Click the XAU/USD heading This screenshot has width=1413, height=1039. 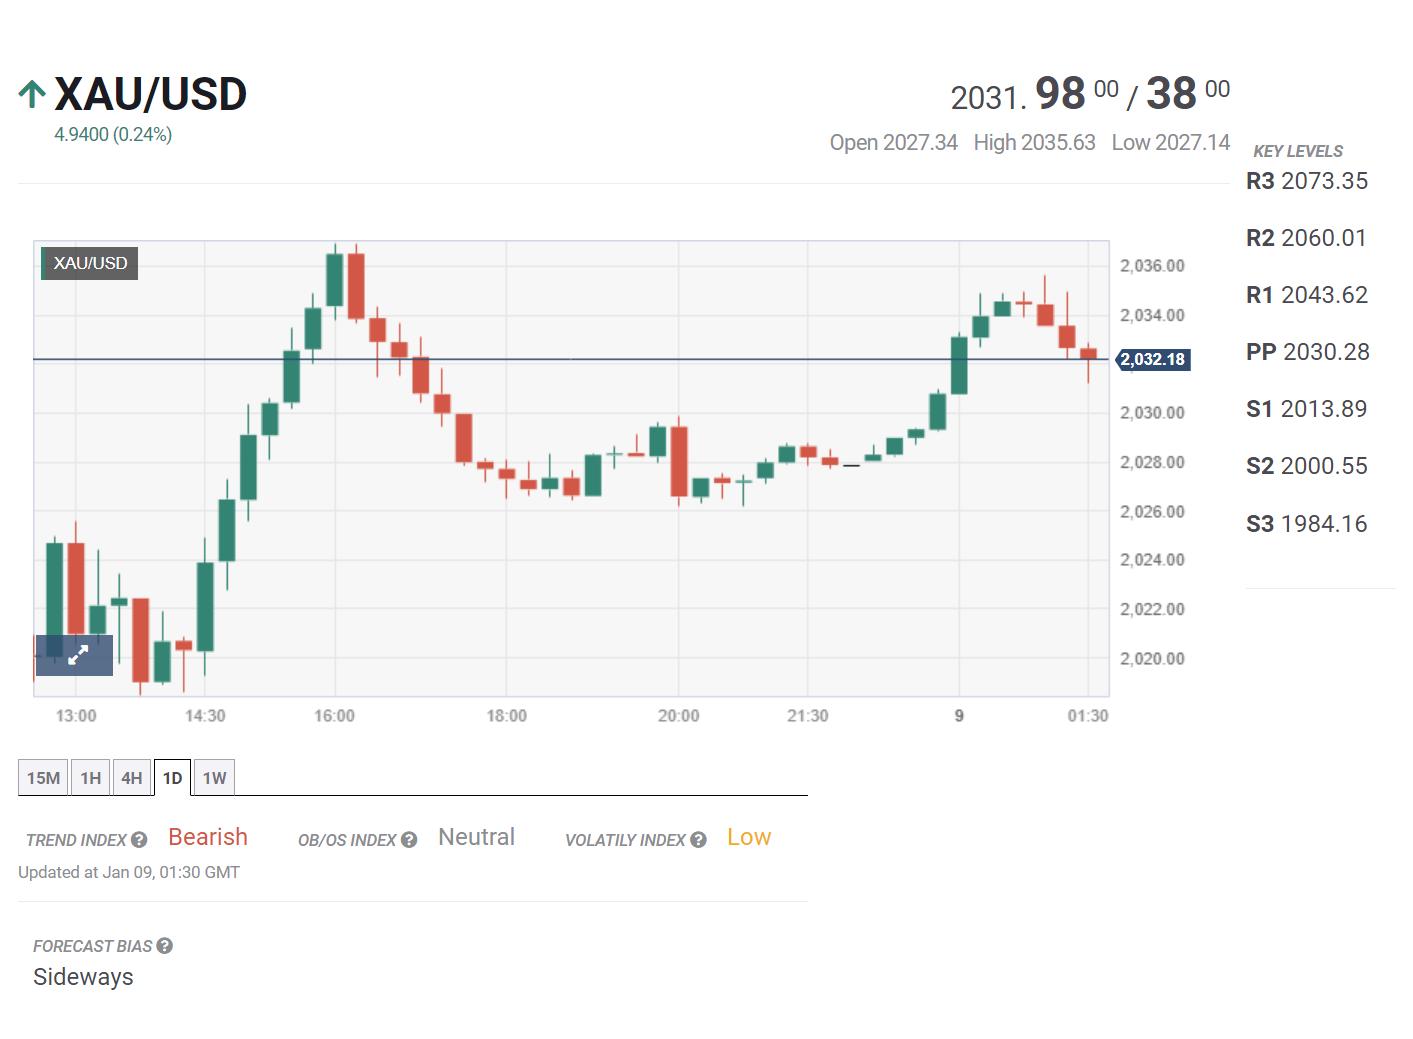(x=150, y=95)
